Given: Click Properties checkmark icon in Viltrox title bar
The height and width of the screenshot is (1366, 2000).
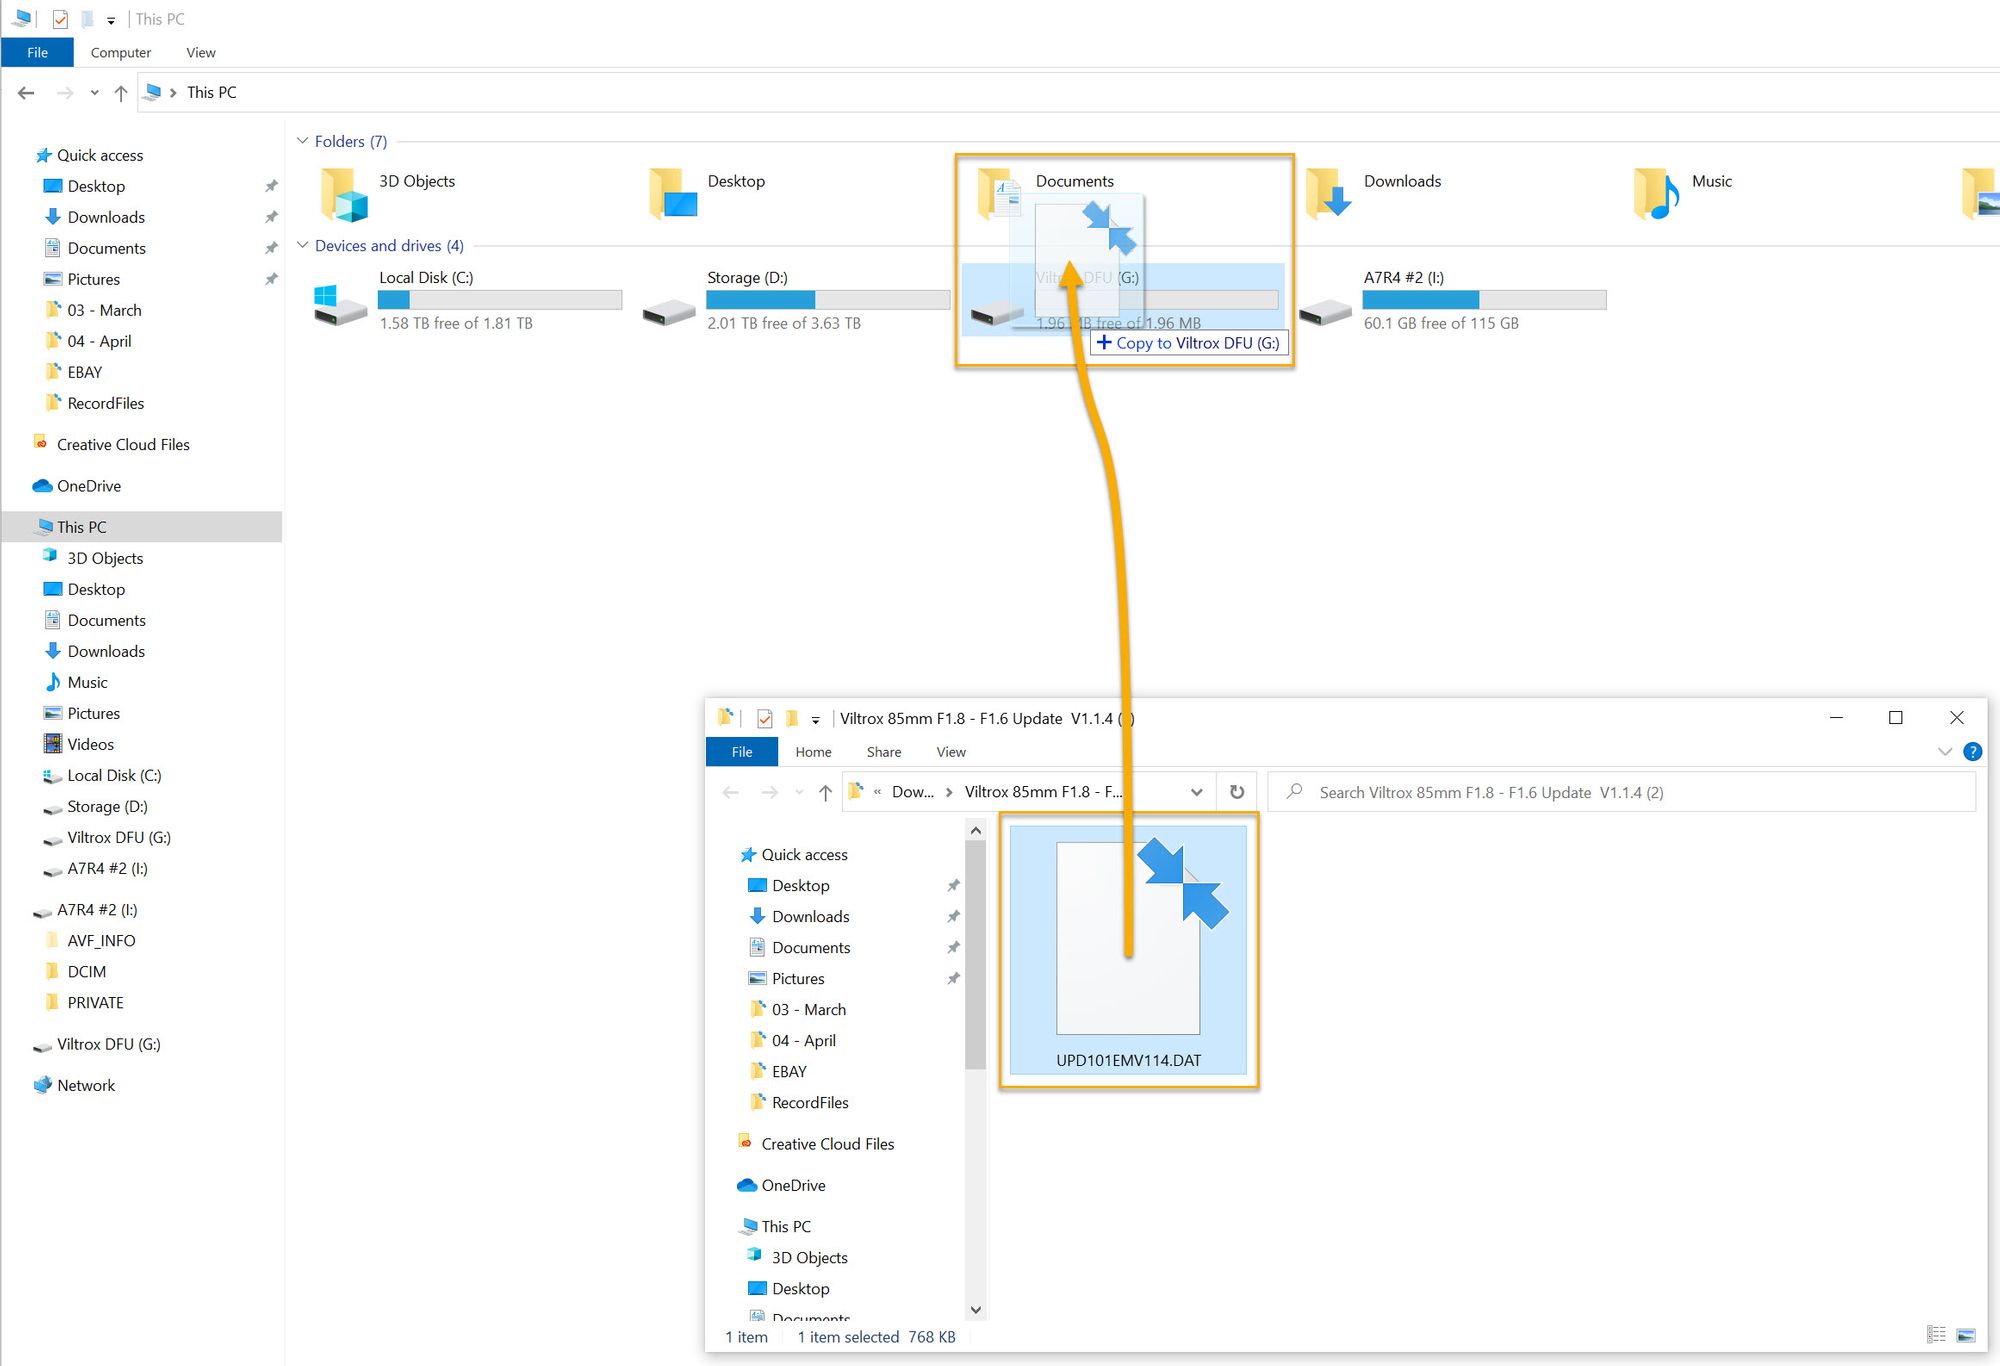Looking at the screenshot, I should point(765,718).
